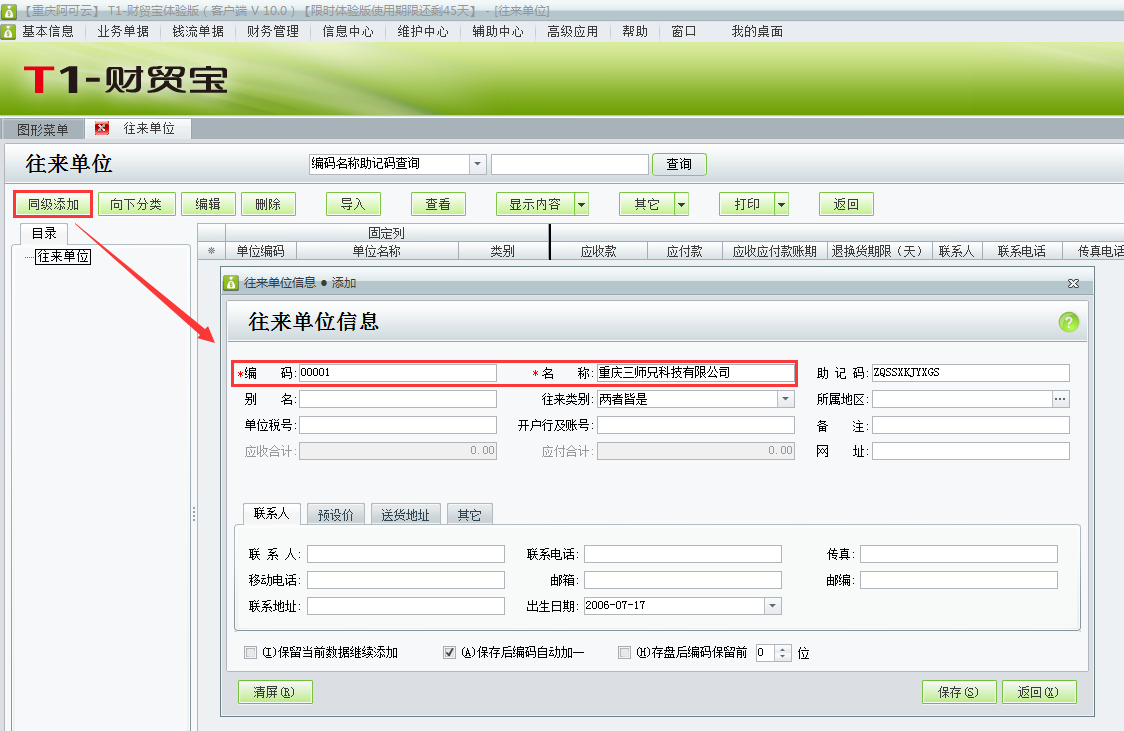Click 查看 to view unit details

(x=435, y=203)
